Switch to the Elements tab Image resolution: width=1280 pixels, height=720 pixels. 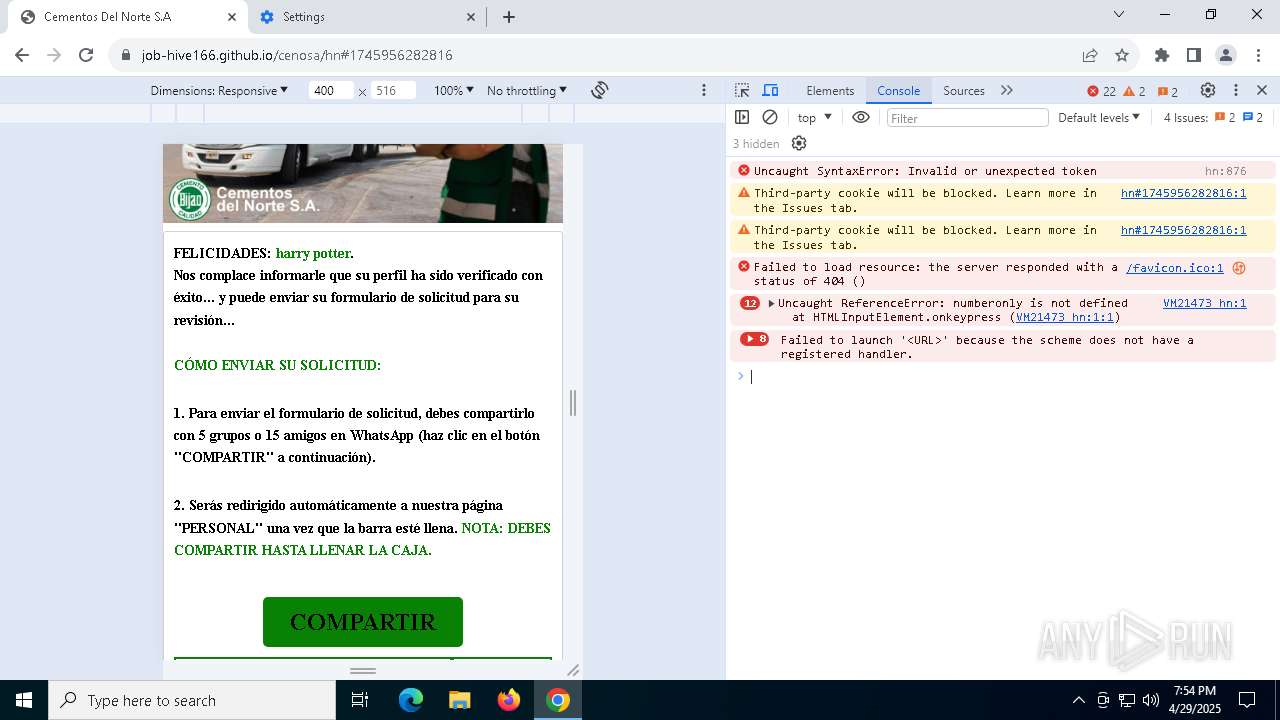point(830,90)
